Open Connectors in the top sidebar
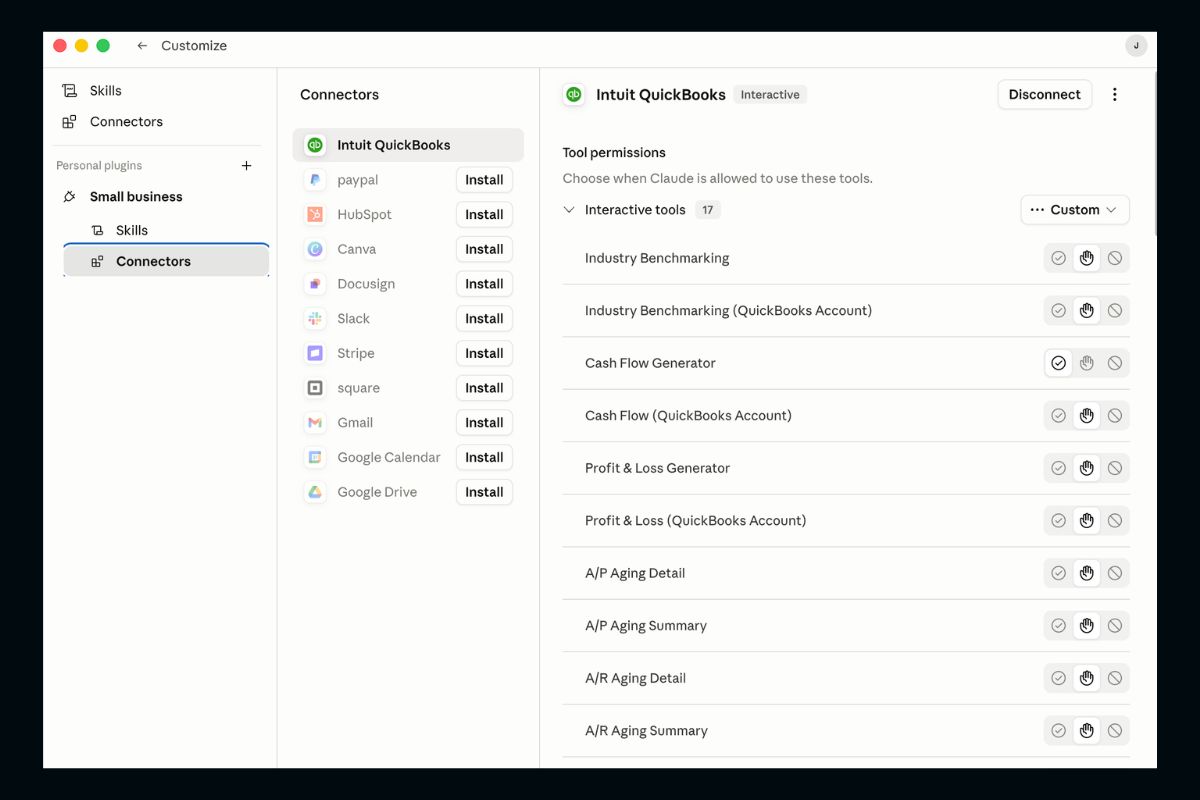The width and height of the screenshot is (1200, 800). [112, 122]
